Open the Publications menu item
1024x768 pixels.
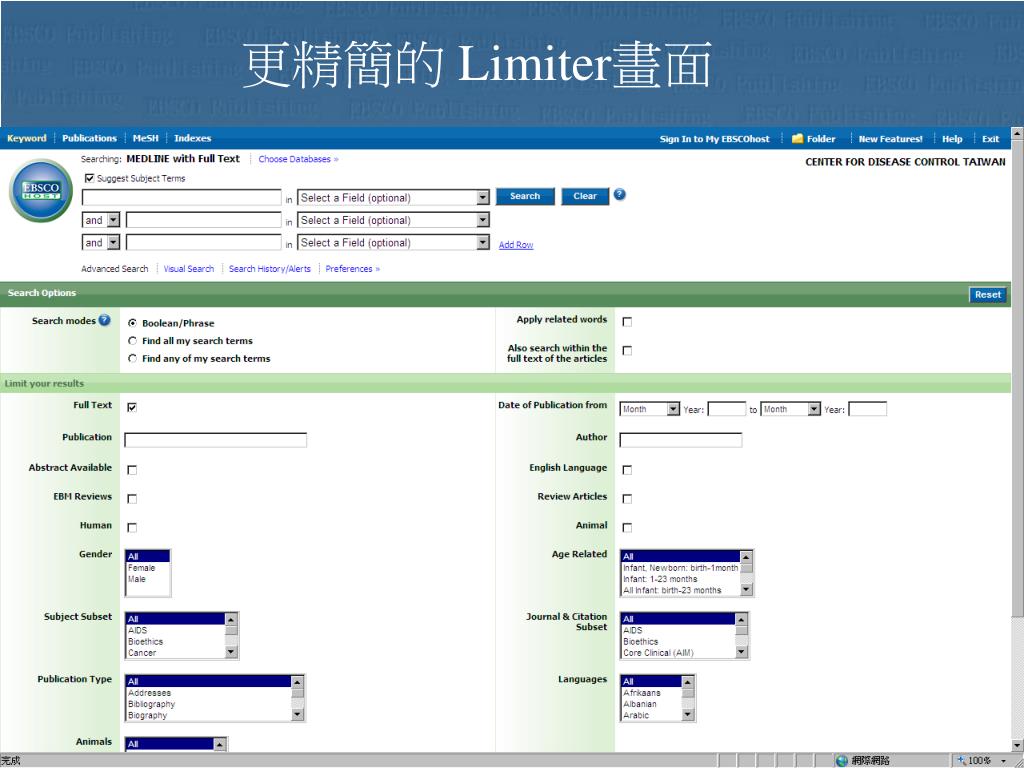(89, 138)
